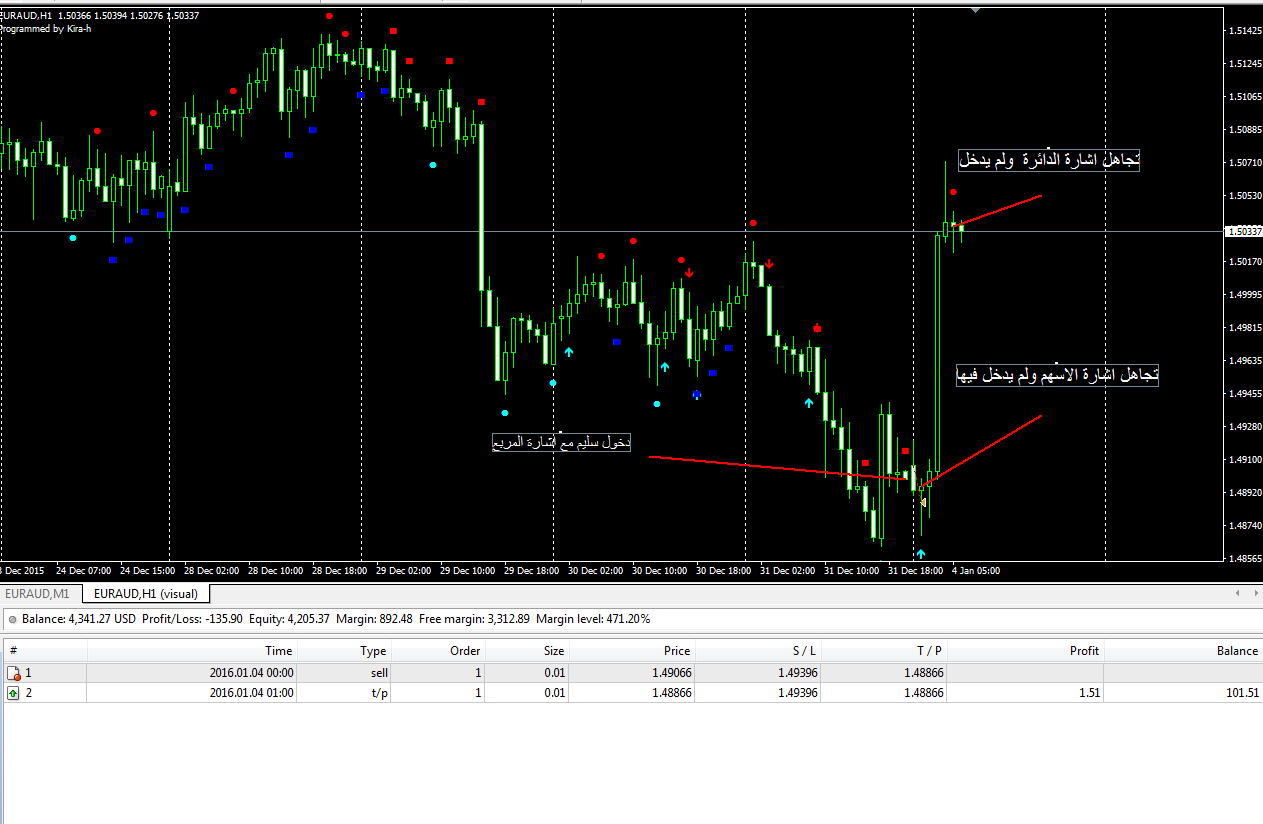Click the chart shift triangle marker at top
The image size is (1263, 824).
pos(976,10)
